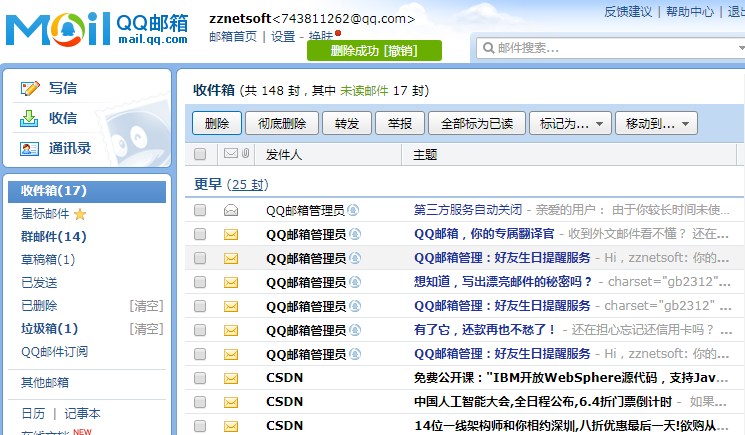Click the search magnifier icon

[x=488, y=48]
